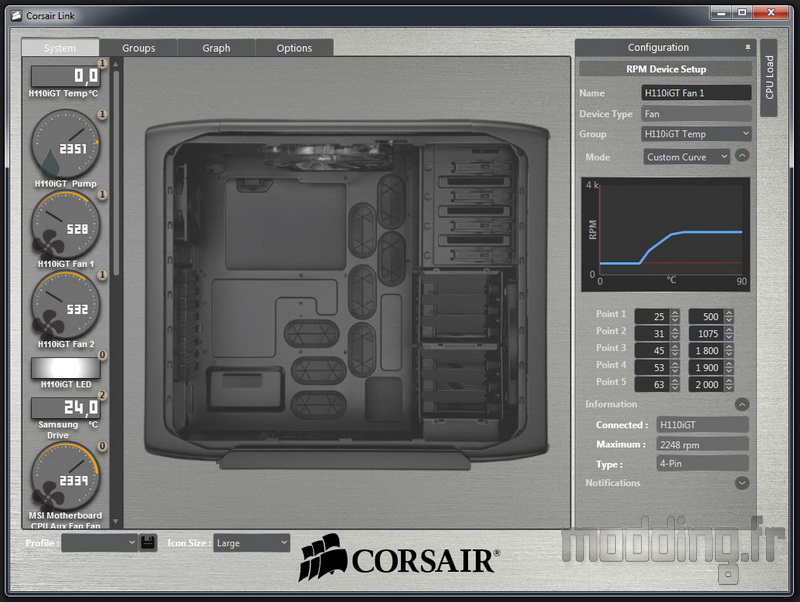Click the stepper on Point 2 temperature
The height and width of the screenshot is (602, 800).
(x=676, y=333)
